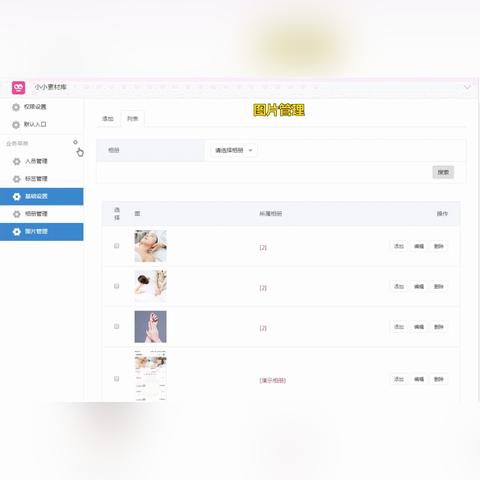
Task: Click the [2] album link beside lying woman photo
Action: tap(263, 288)
